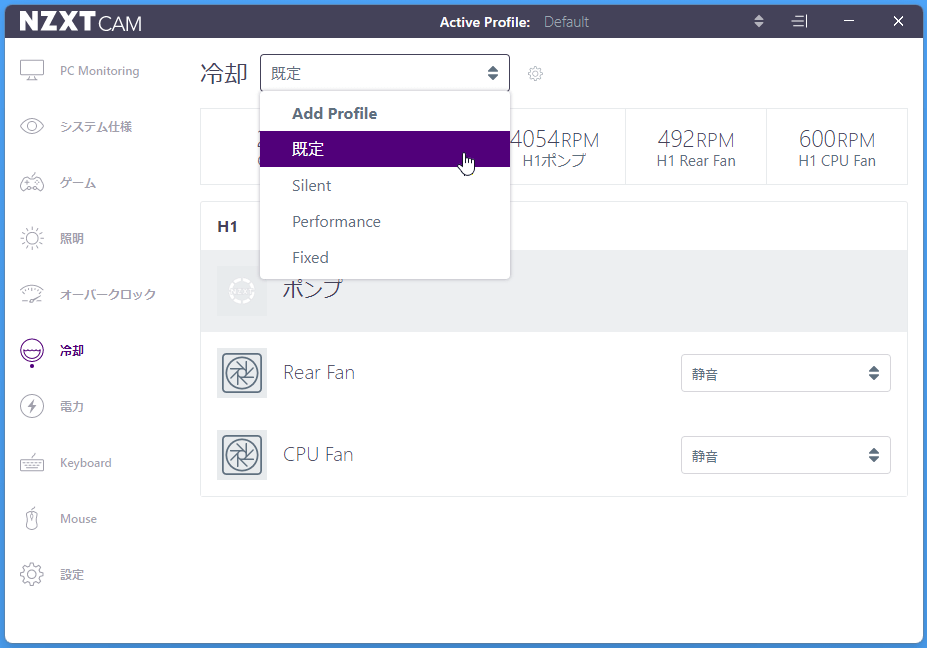
Task: Select the Fixed profile option
Action: point(310,258)
